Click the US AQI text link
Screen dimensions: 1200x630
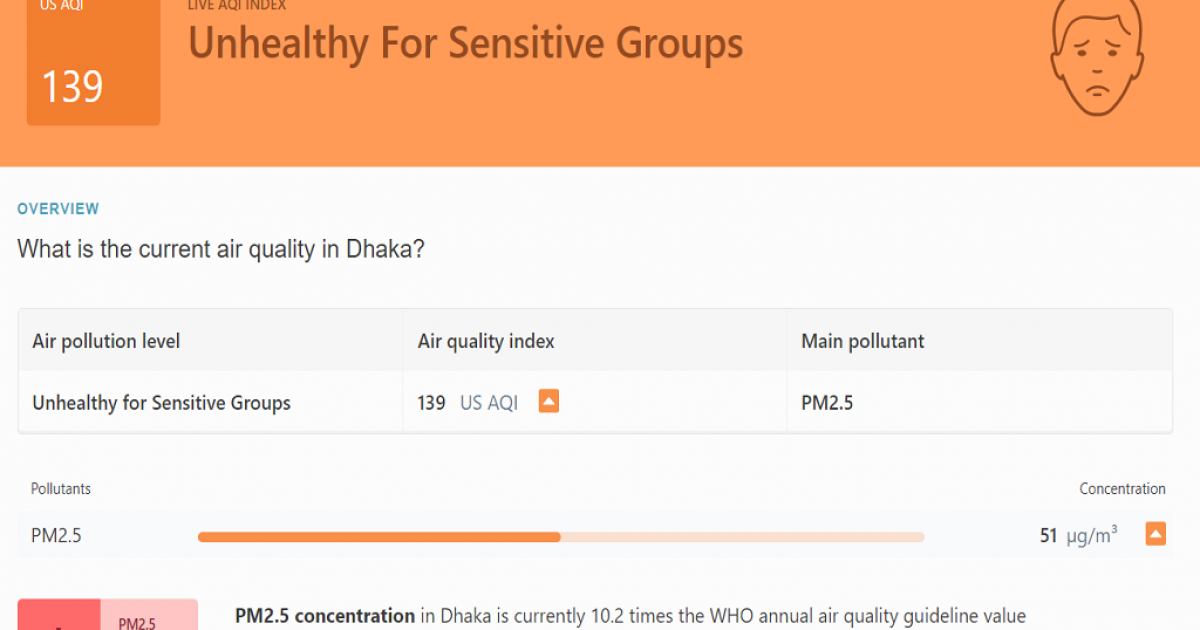(490, 402)
